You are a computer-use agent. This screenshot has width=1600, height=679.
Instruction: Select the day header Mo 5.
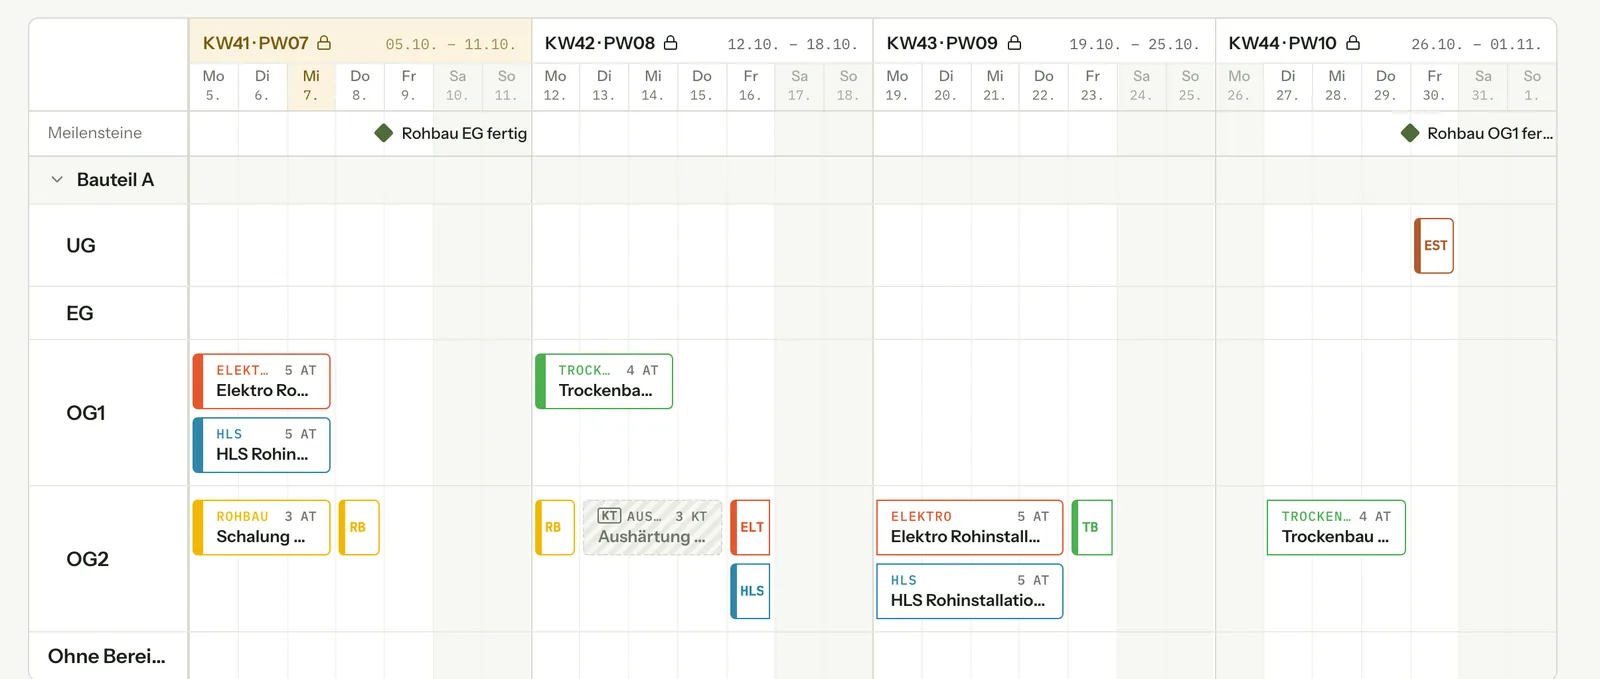[x=213, y=86]
